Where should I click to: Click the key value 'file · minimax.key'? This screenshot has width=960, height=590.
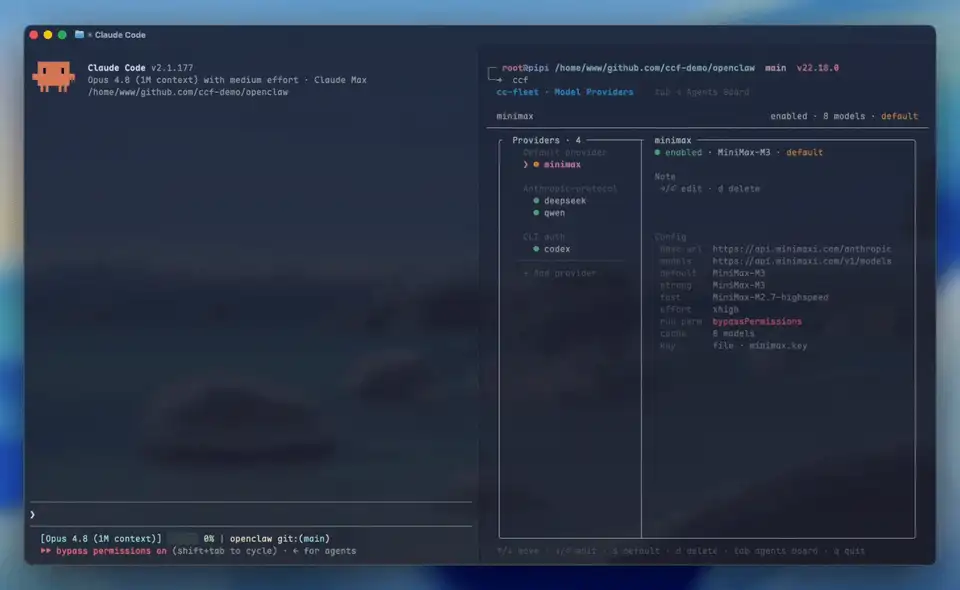[760, 346]
